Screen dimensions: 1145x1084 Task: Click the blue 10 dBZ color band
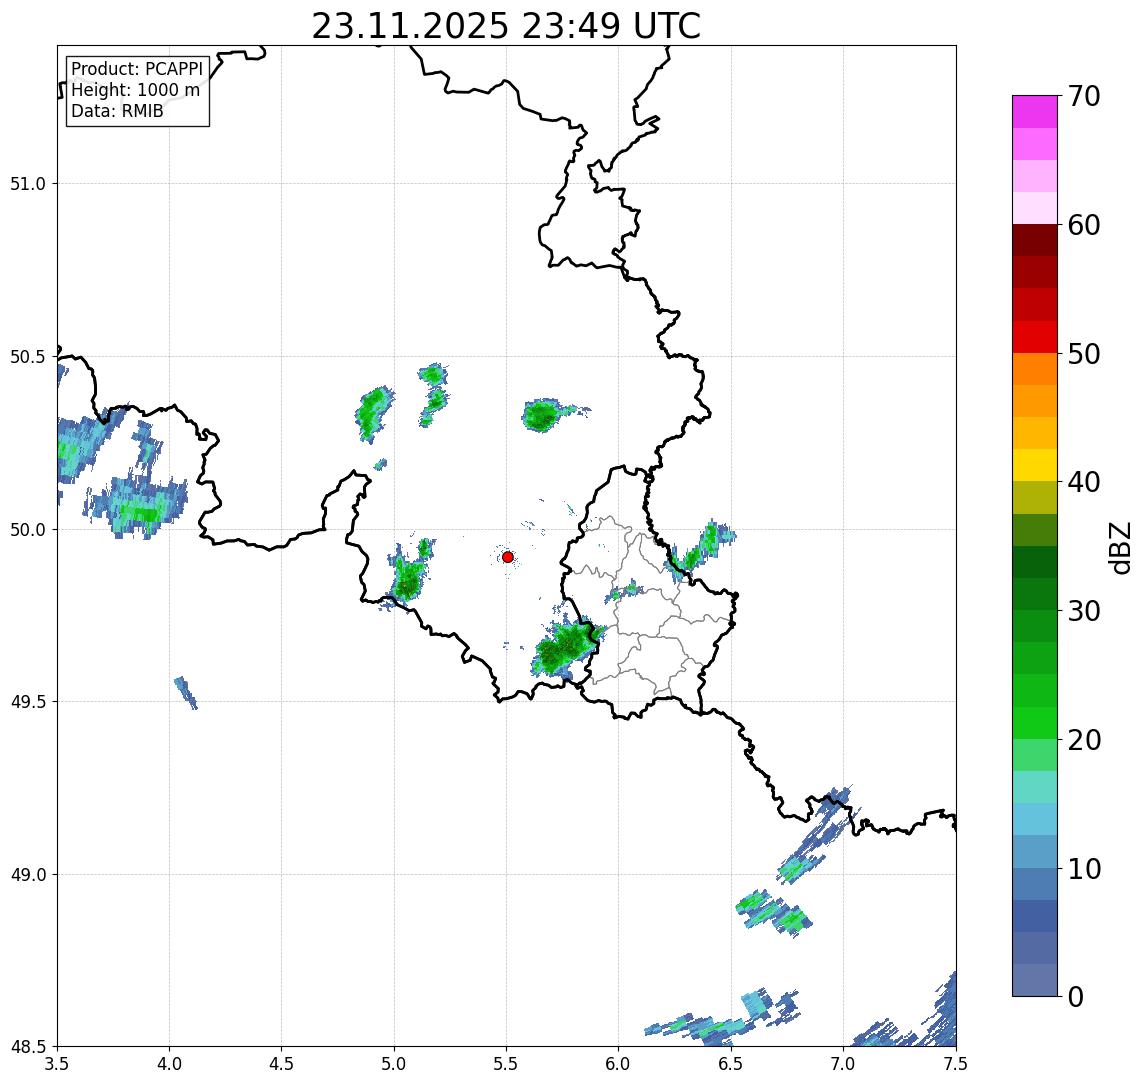1035,883
